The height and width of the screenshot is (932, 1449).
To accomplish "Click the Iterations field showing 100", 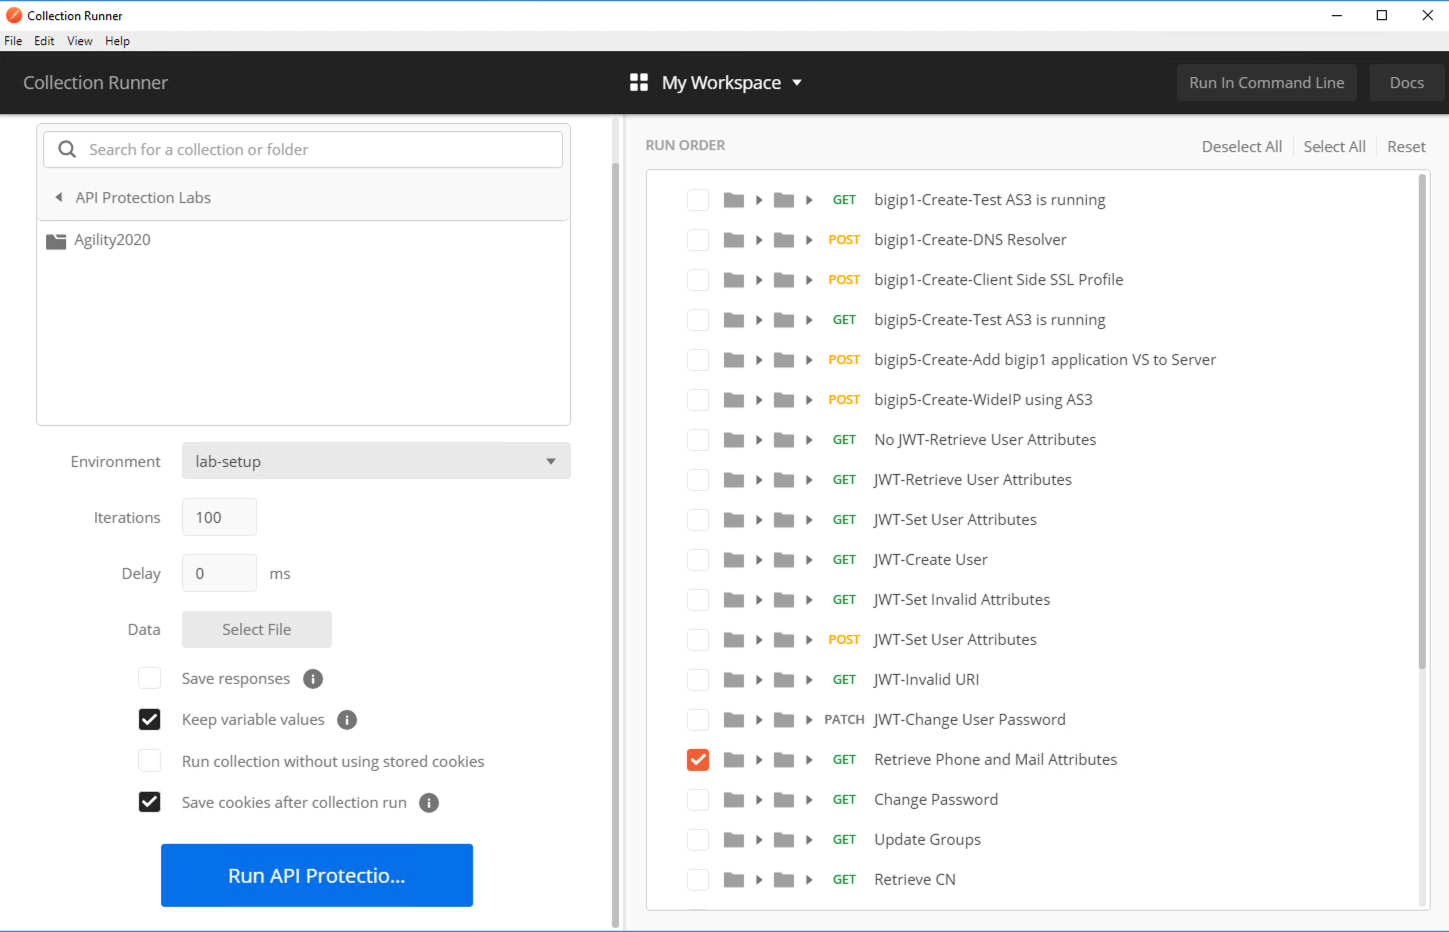I will tap(219, 517).
